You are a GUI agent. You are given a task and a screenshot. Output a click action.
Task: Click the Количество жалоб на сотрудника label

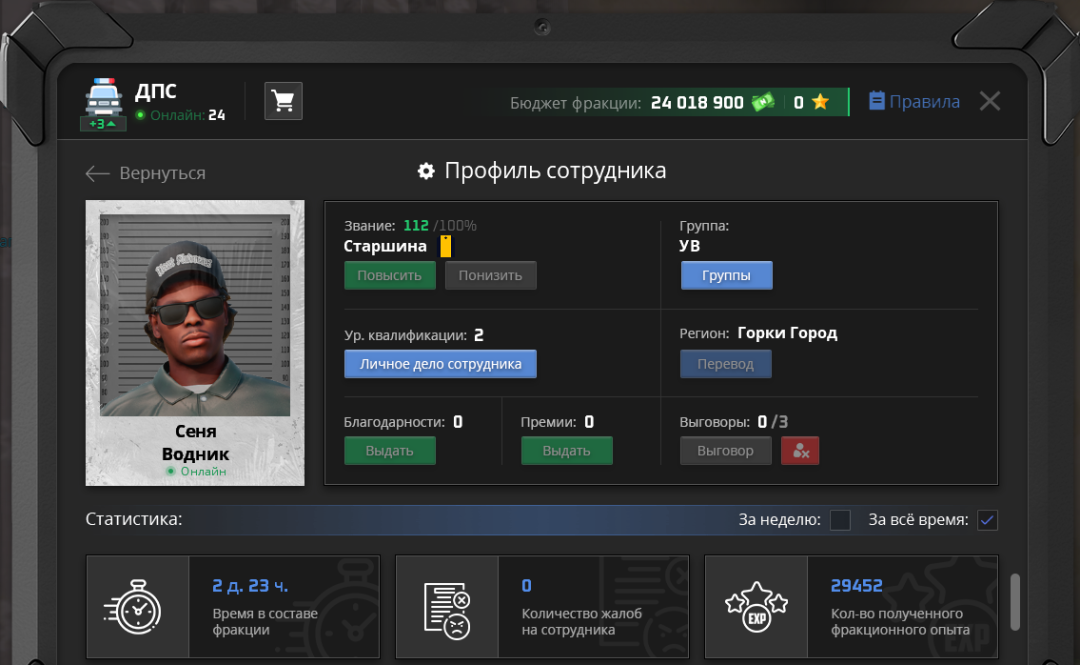[581, 622]
